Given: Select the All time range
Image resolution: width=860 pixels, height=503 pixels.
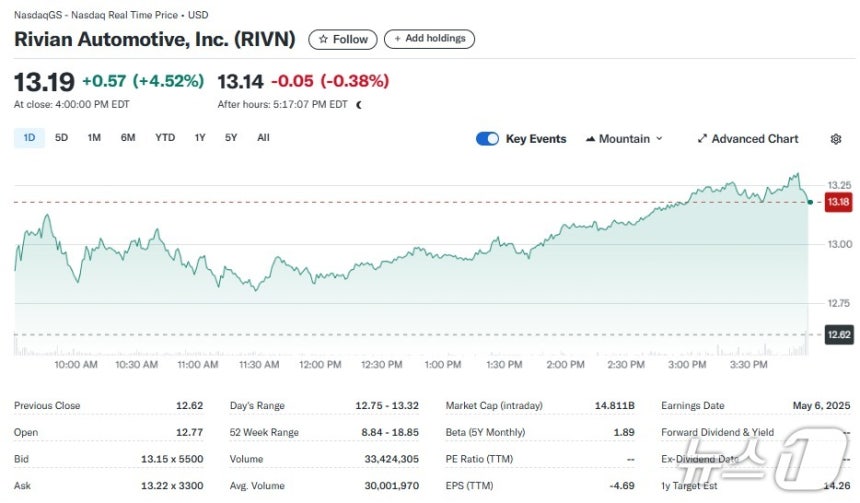Looking at the screenshot, I should [x=263, y=138].
